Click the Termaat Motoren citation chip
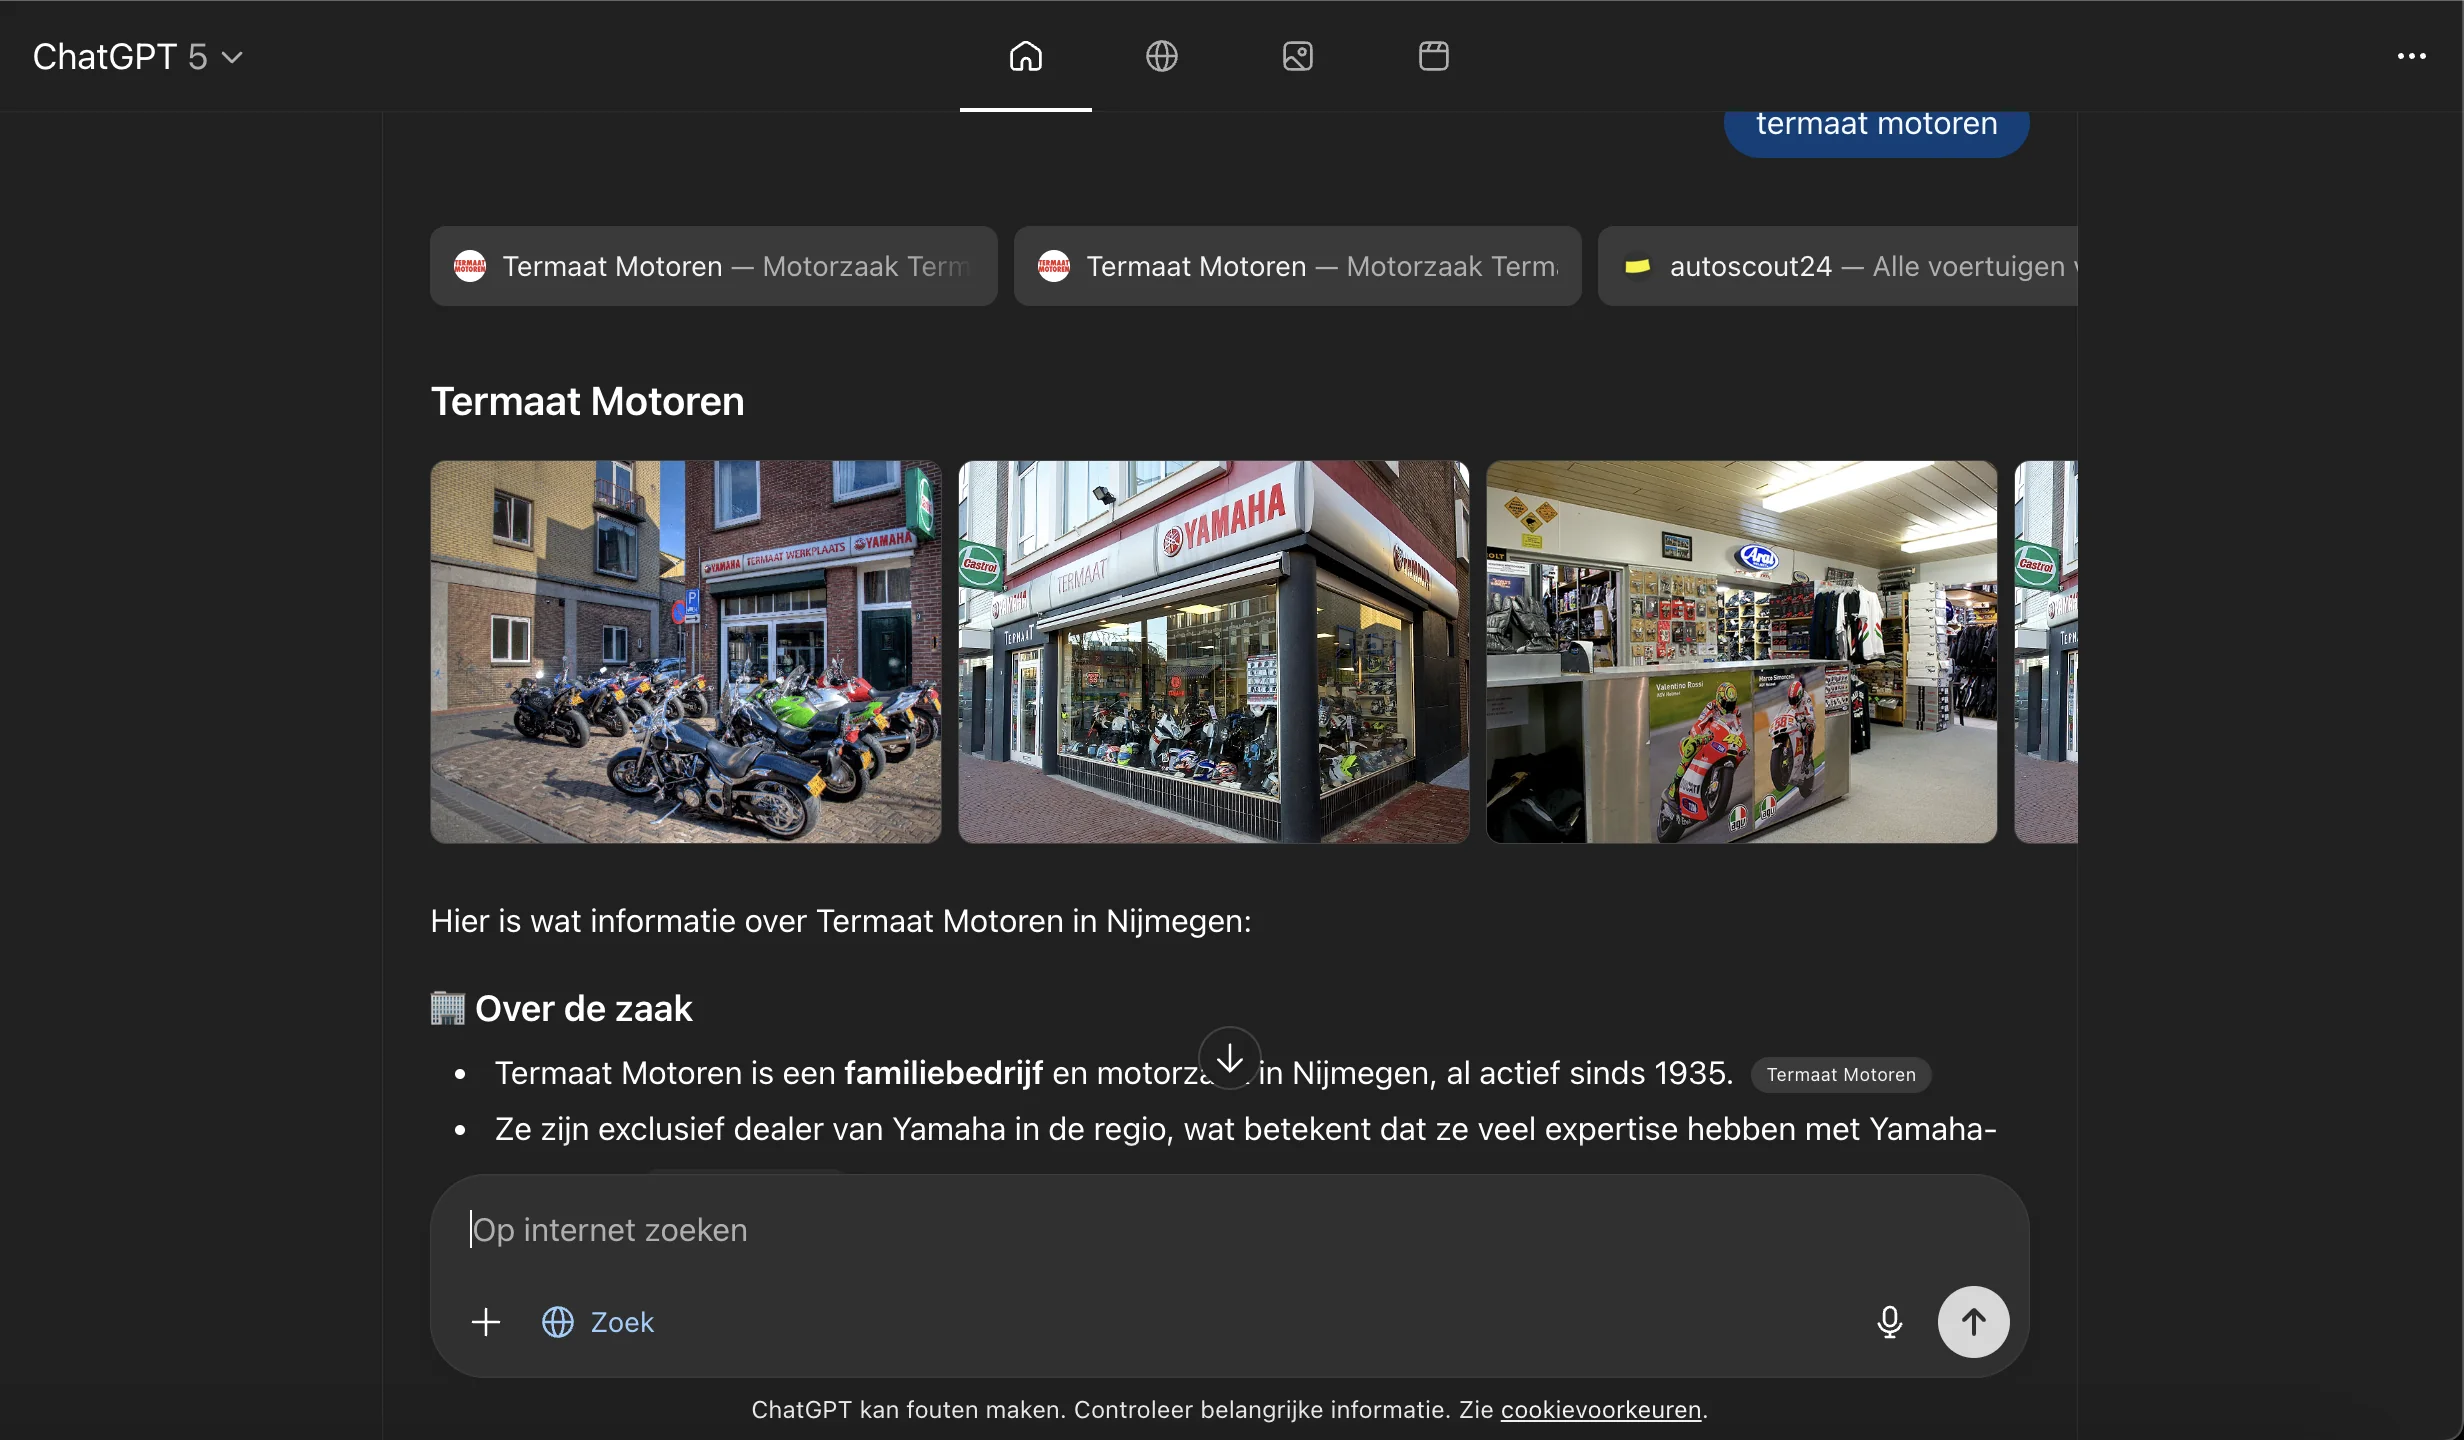 click(1840, 1075)
